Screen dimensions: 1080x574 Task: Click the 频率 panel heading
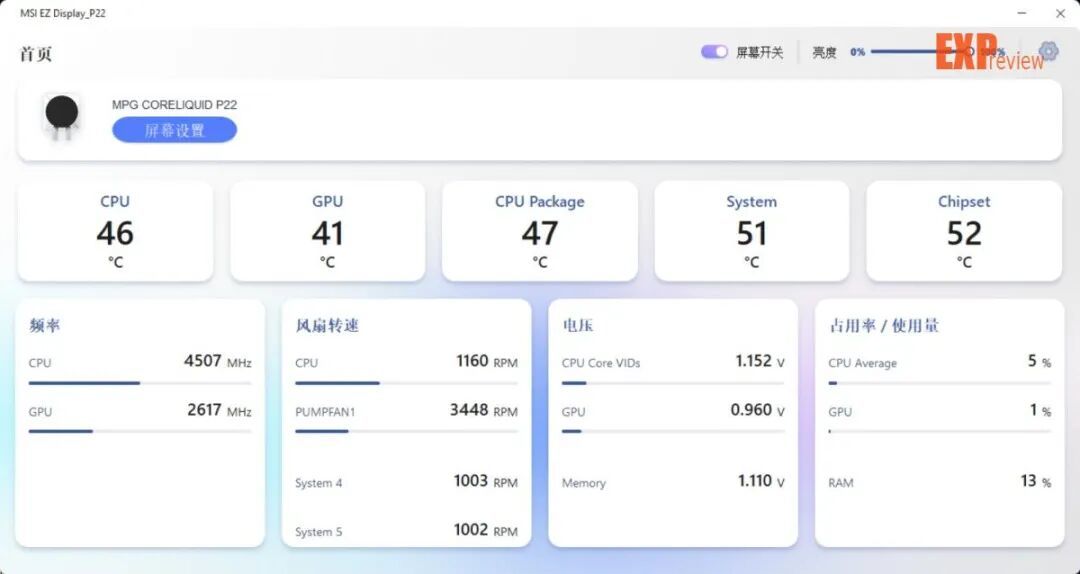pos(45,325)
